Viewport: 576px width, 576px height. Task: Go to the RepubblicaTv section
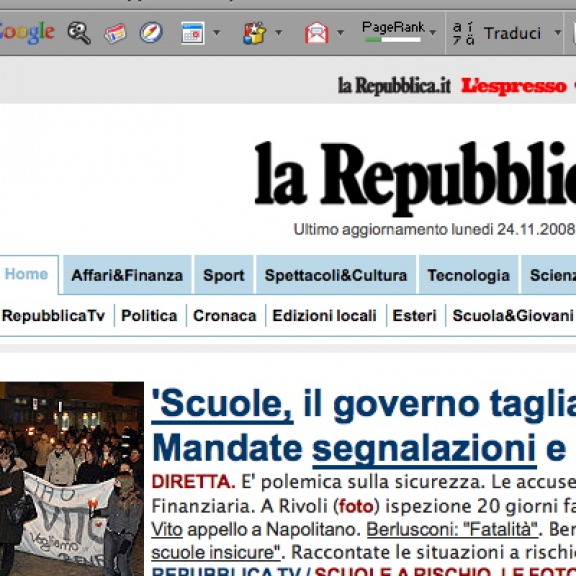[54, 316]
